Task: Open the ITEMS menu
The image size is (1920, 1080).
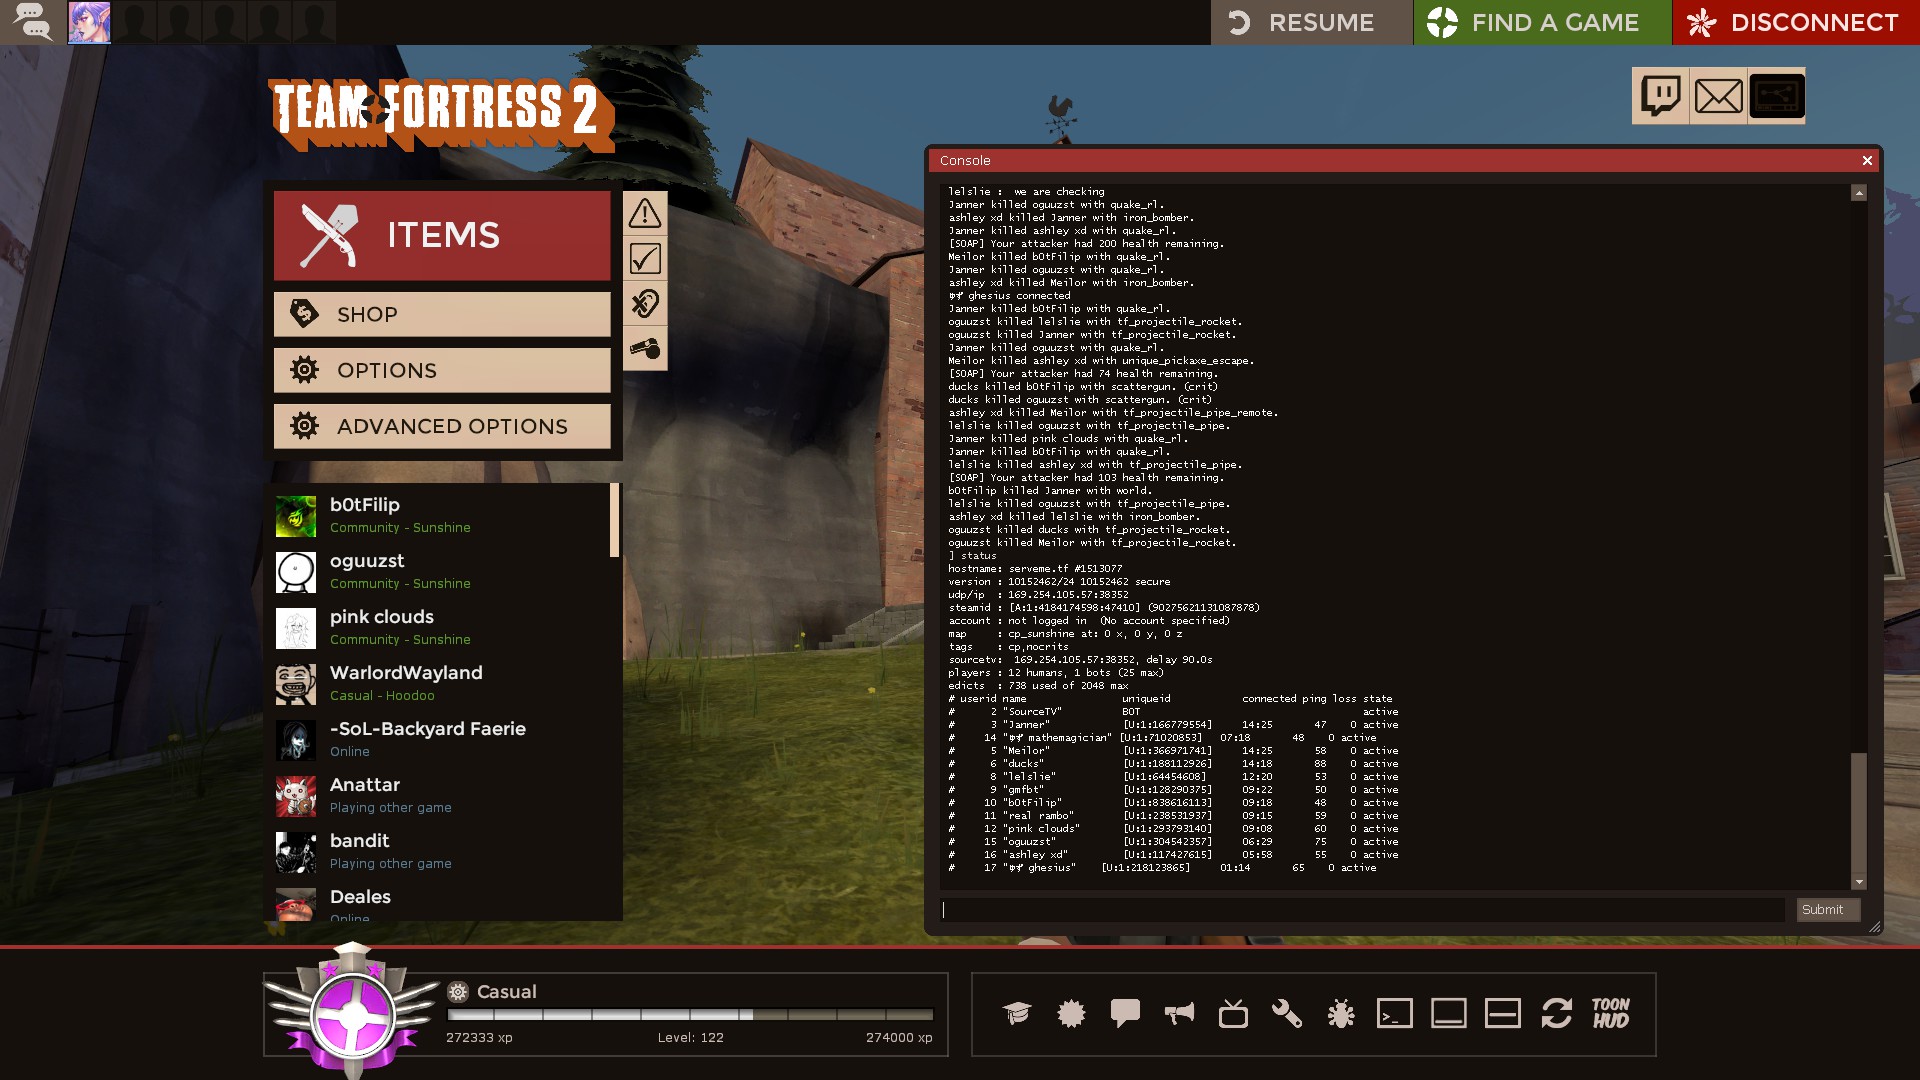Action: pyautogui.click(x=442, y=235)
